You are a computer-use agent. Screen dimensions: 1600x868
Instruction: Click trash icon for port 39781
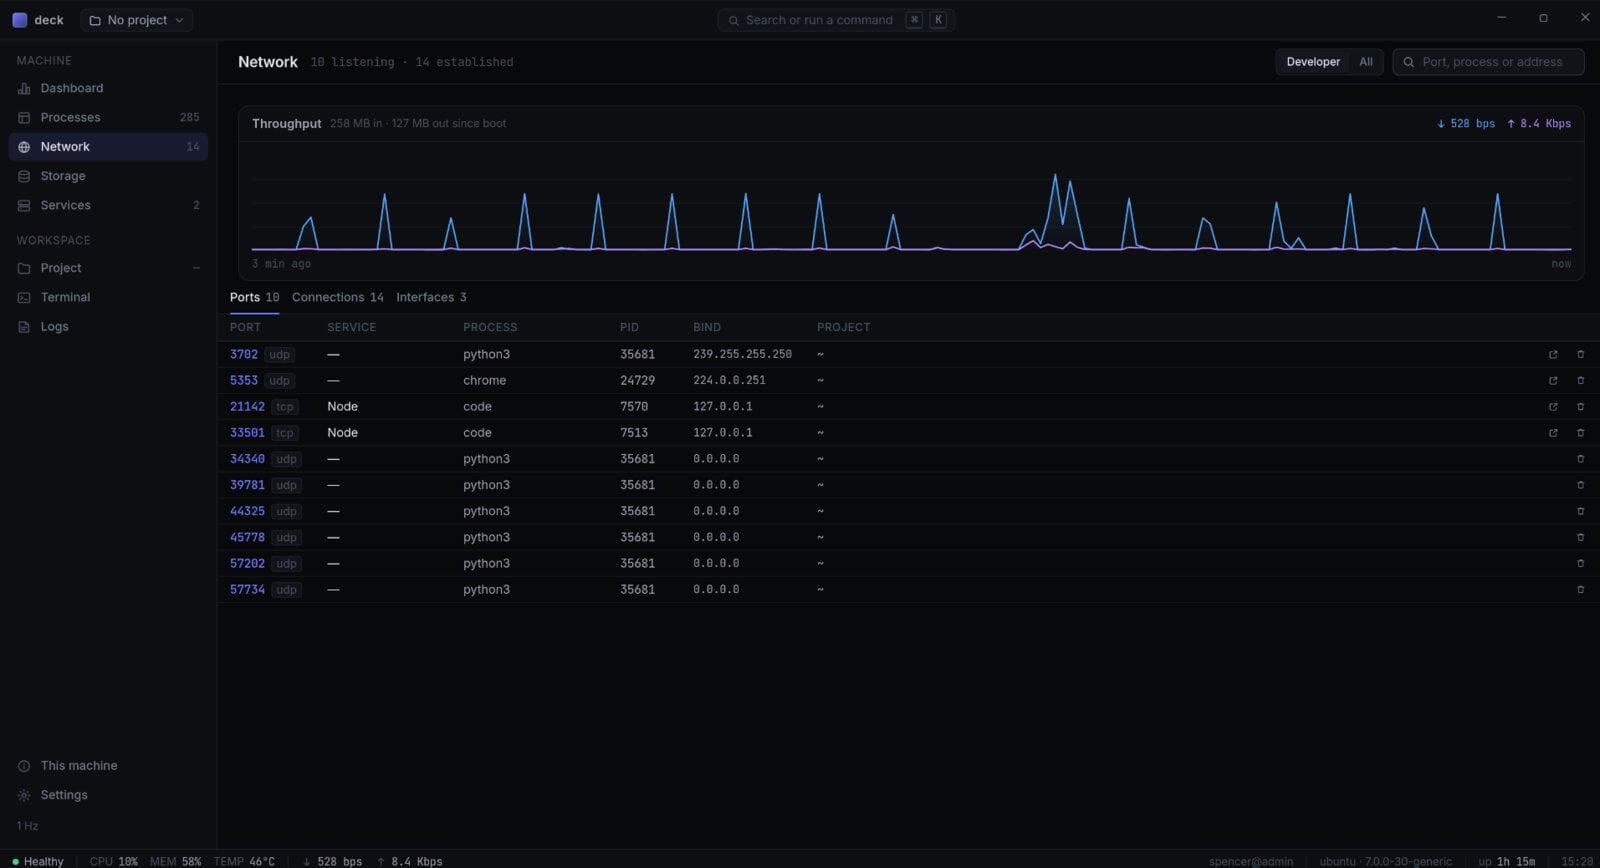coord(1581,485)
